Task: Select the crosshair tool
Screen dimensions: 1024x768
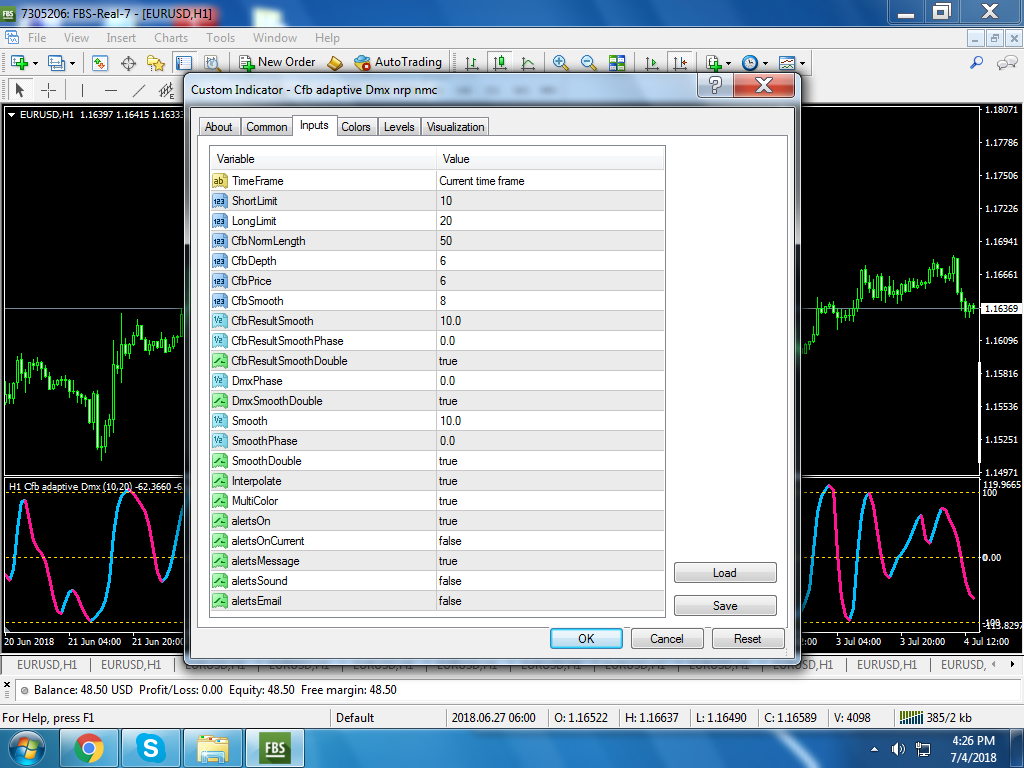Action: point(49,90)
